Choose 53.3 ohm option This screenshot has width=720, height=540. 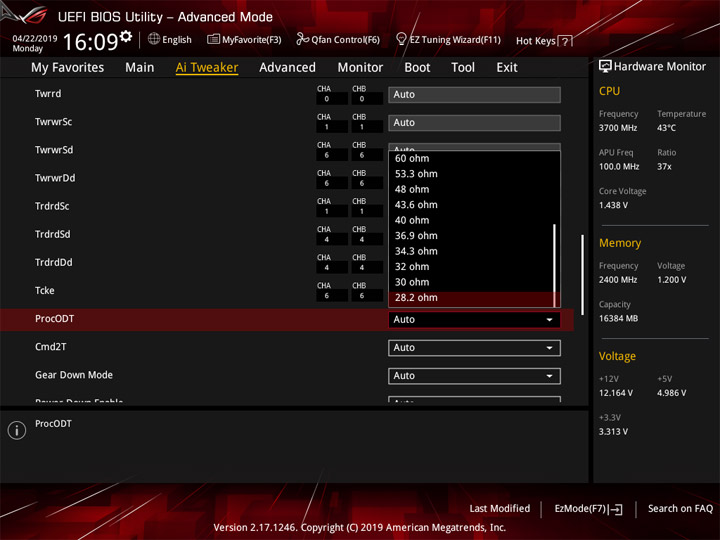[x=471, y=174]
